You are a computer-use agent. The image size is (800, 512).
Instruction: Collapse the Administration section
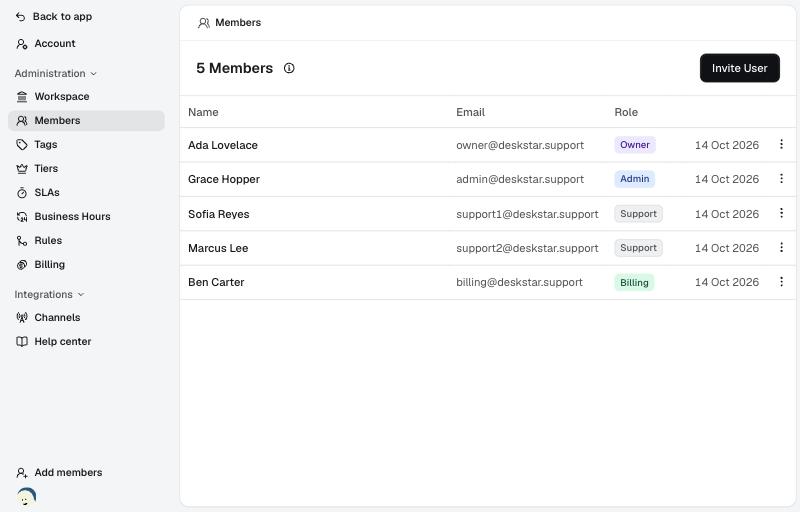tap(56, 73)
